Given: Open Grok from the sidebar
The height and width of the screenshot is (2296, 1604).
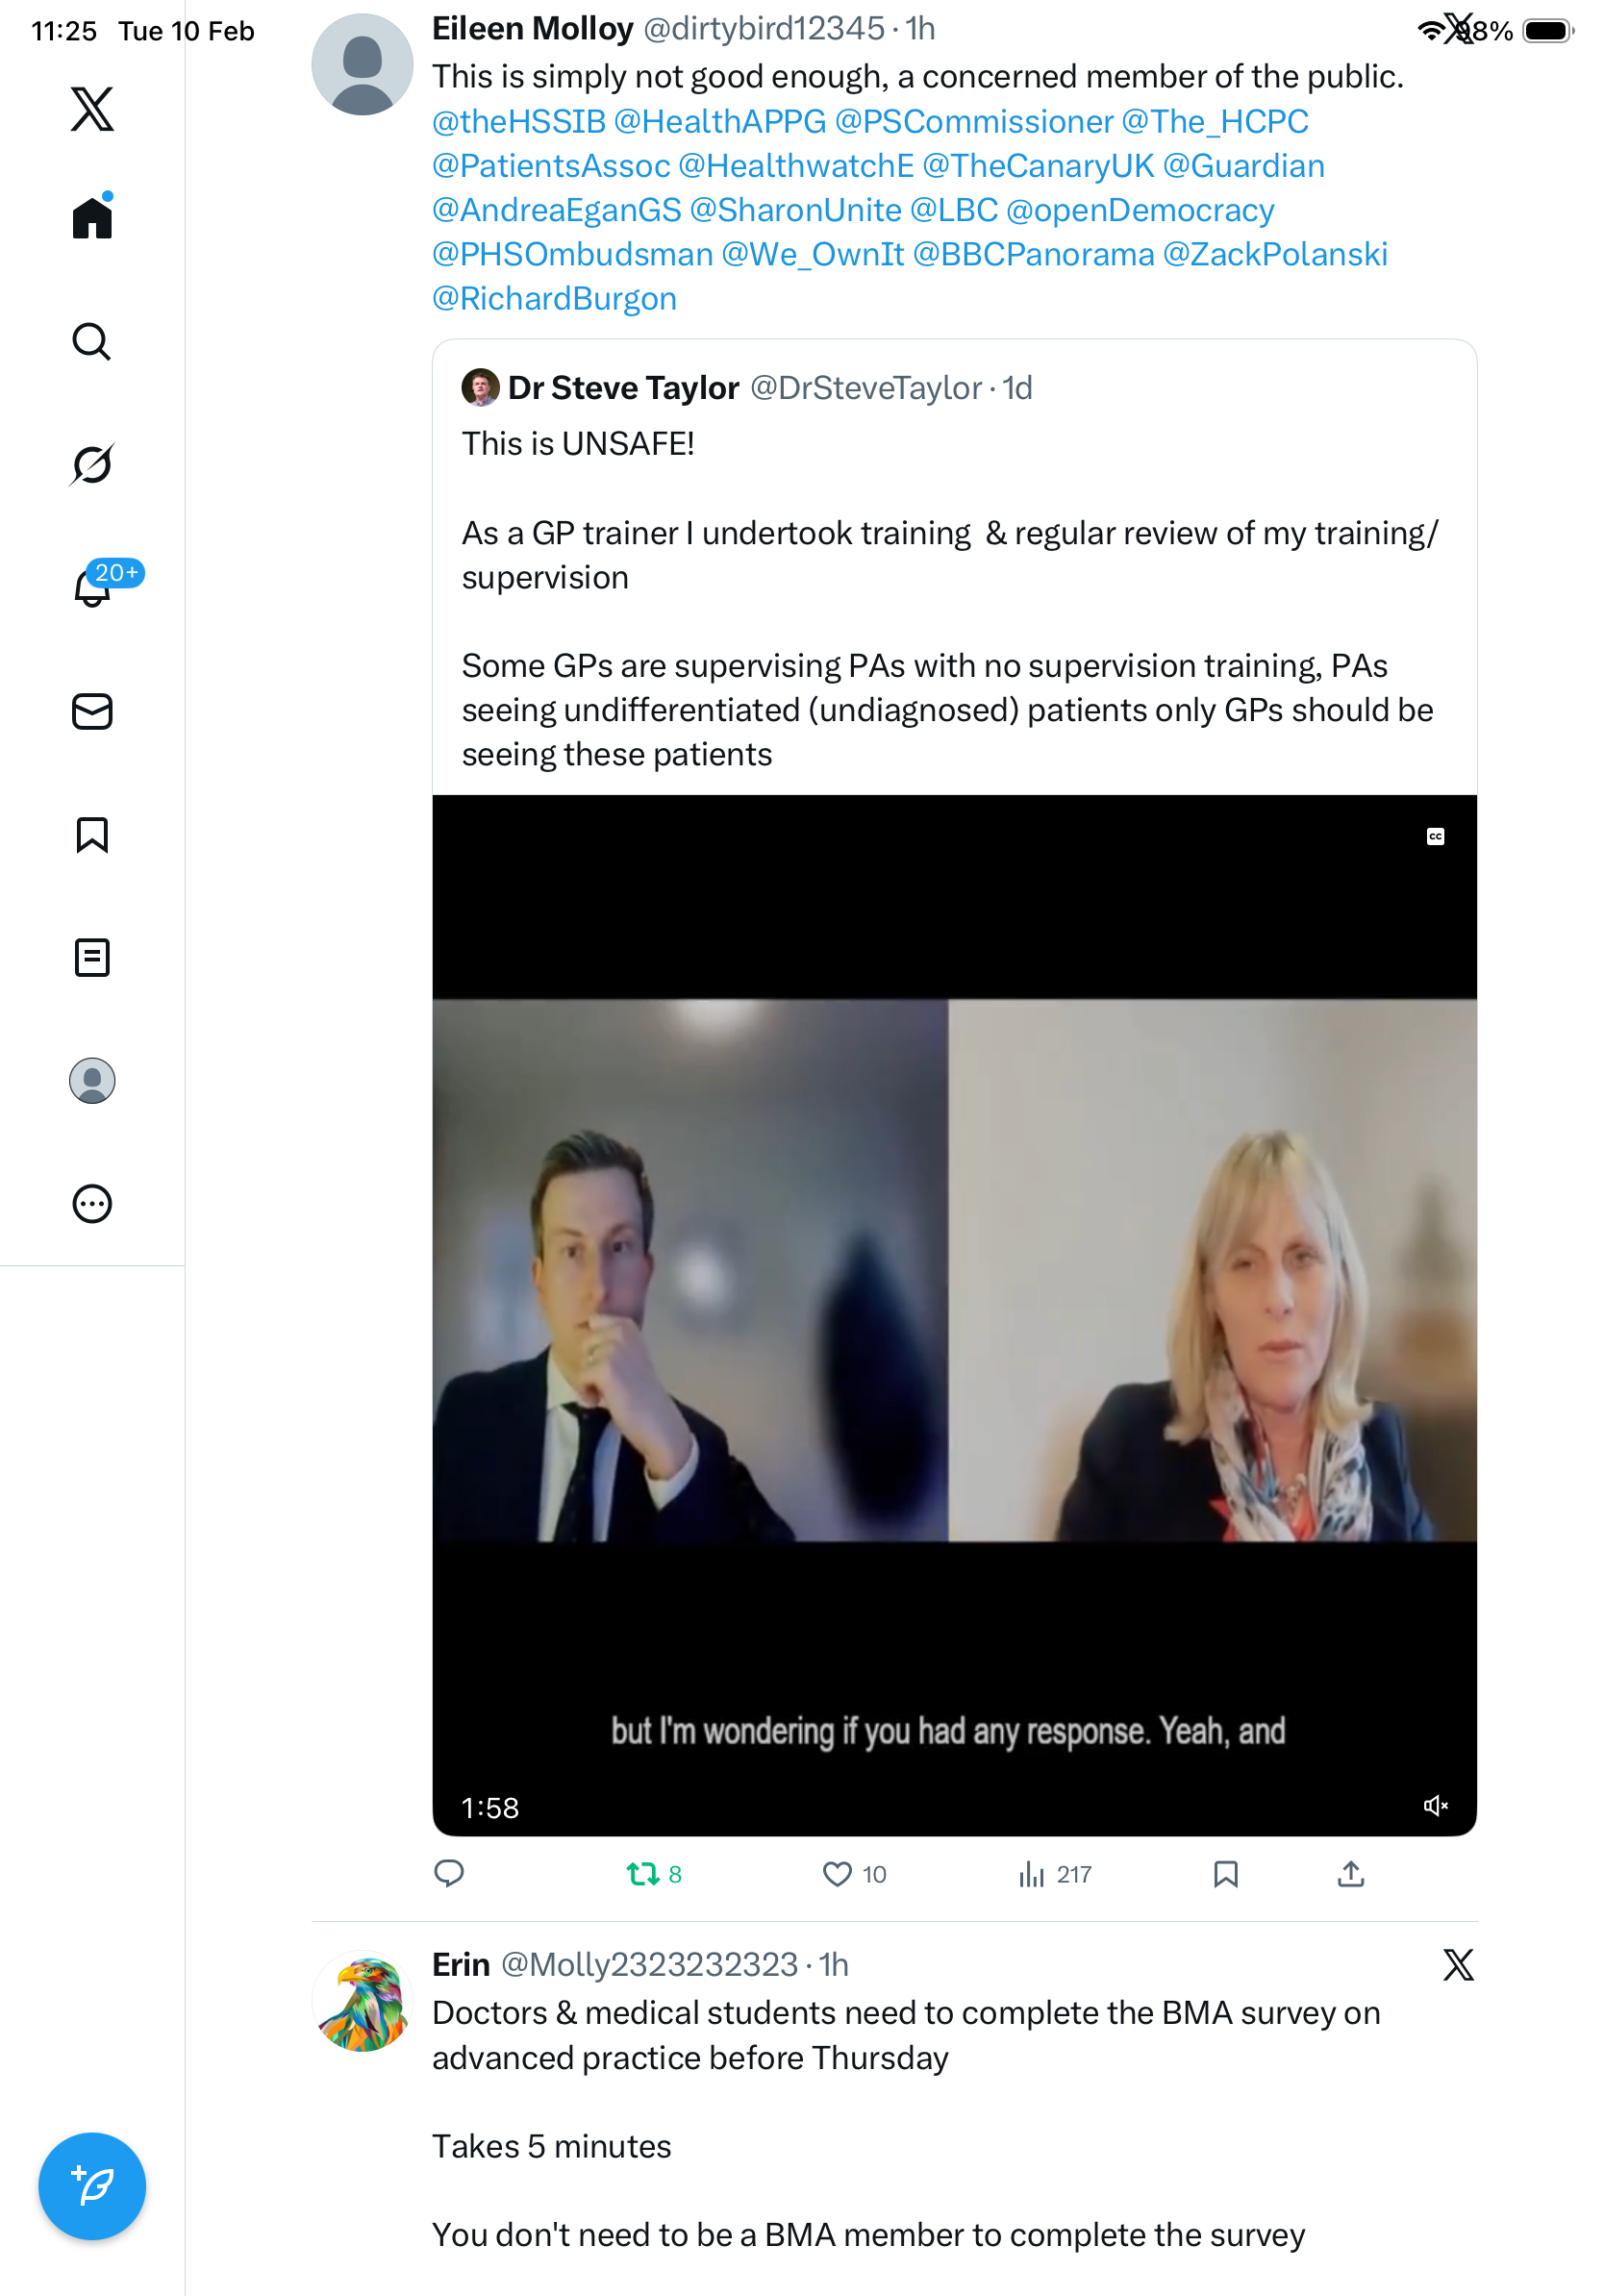Looking at the screenshot, I should [x=92, y=464].
